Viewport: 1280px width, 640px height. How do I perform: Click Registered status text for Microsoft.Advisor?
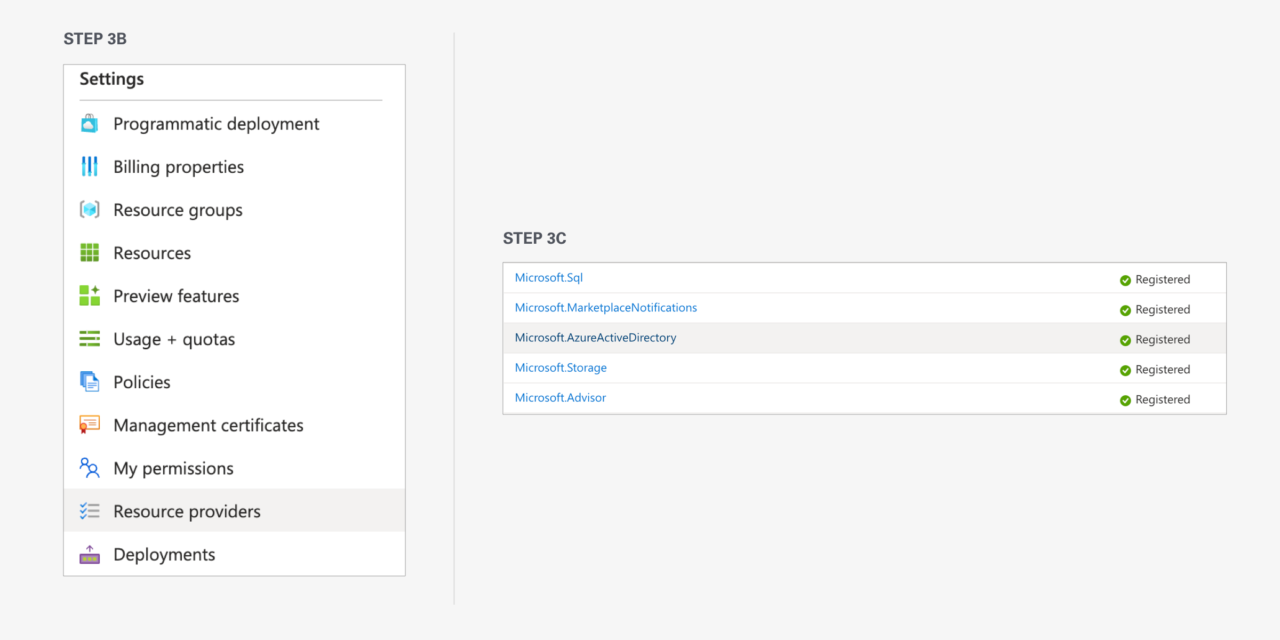click(x=1163, y=400)
